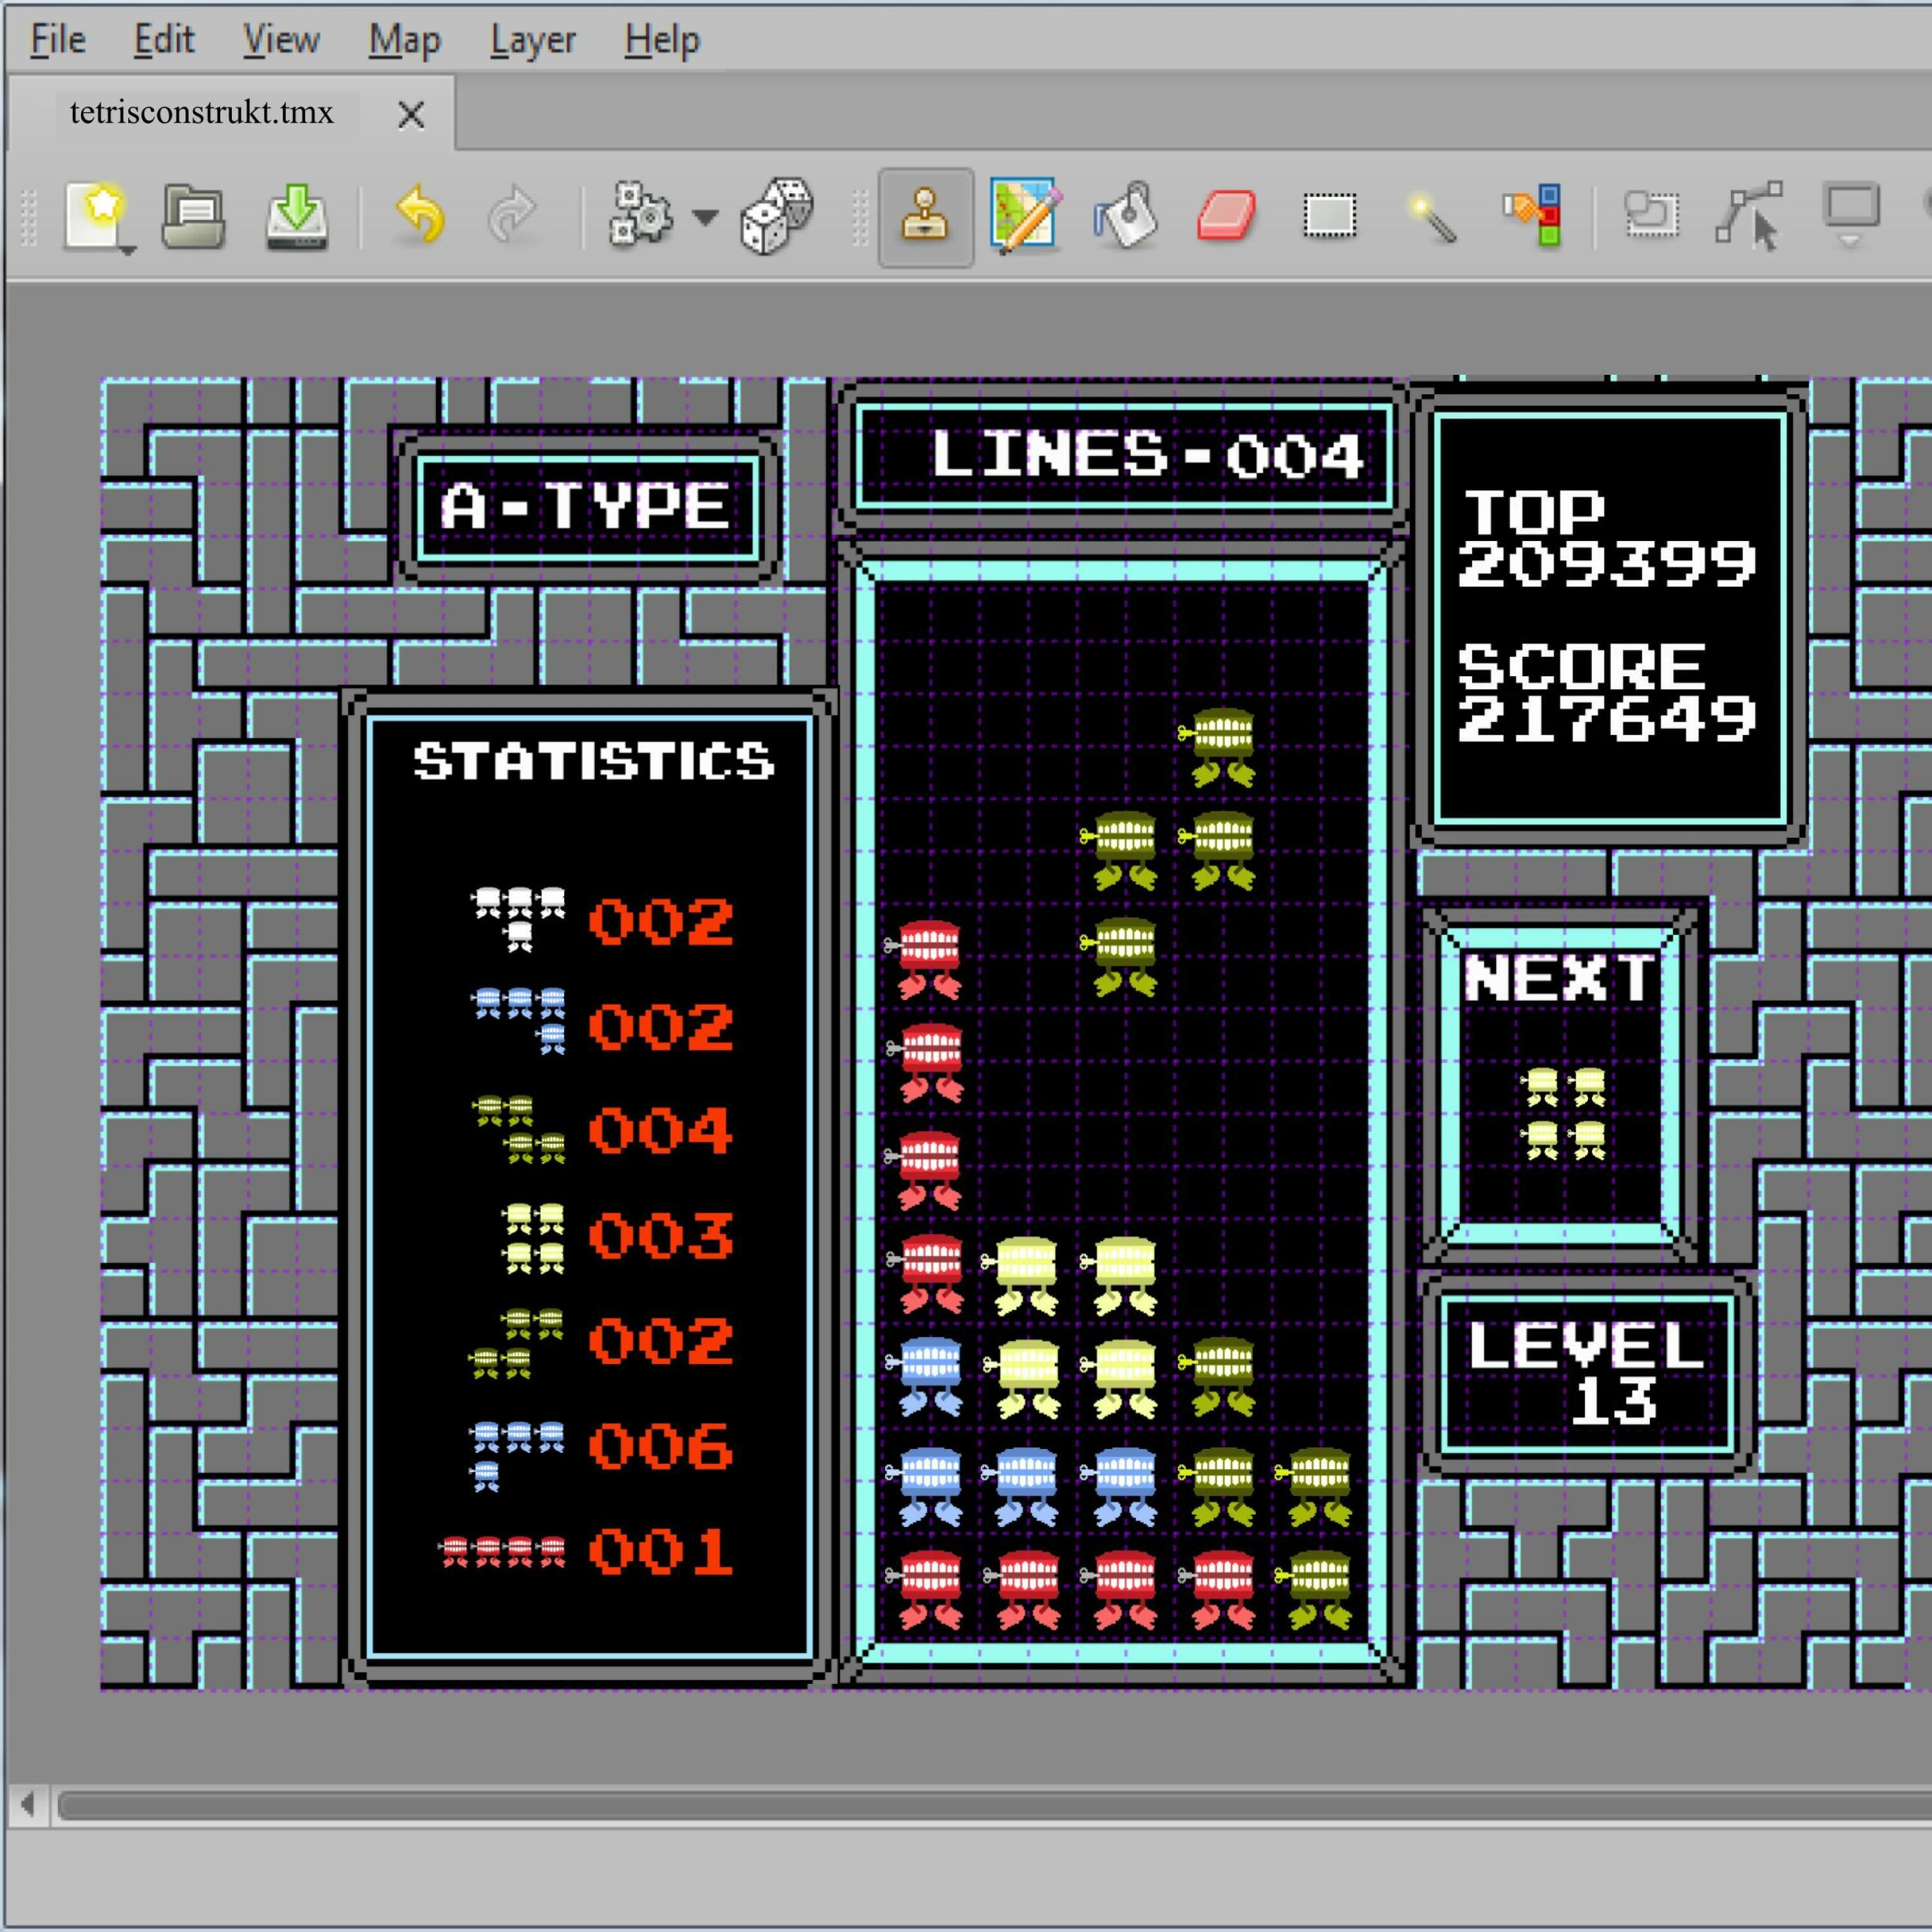Open the Map menu
Viewport: 1932px width, 1932px height.
point(404,40)
